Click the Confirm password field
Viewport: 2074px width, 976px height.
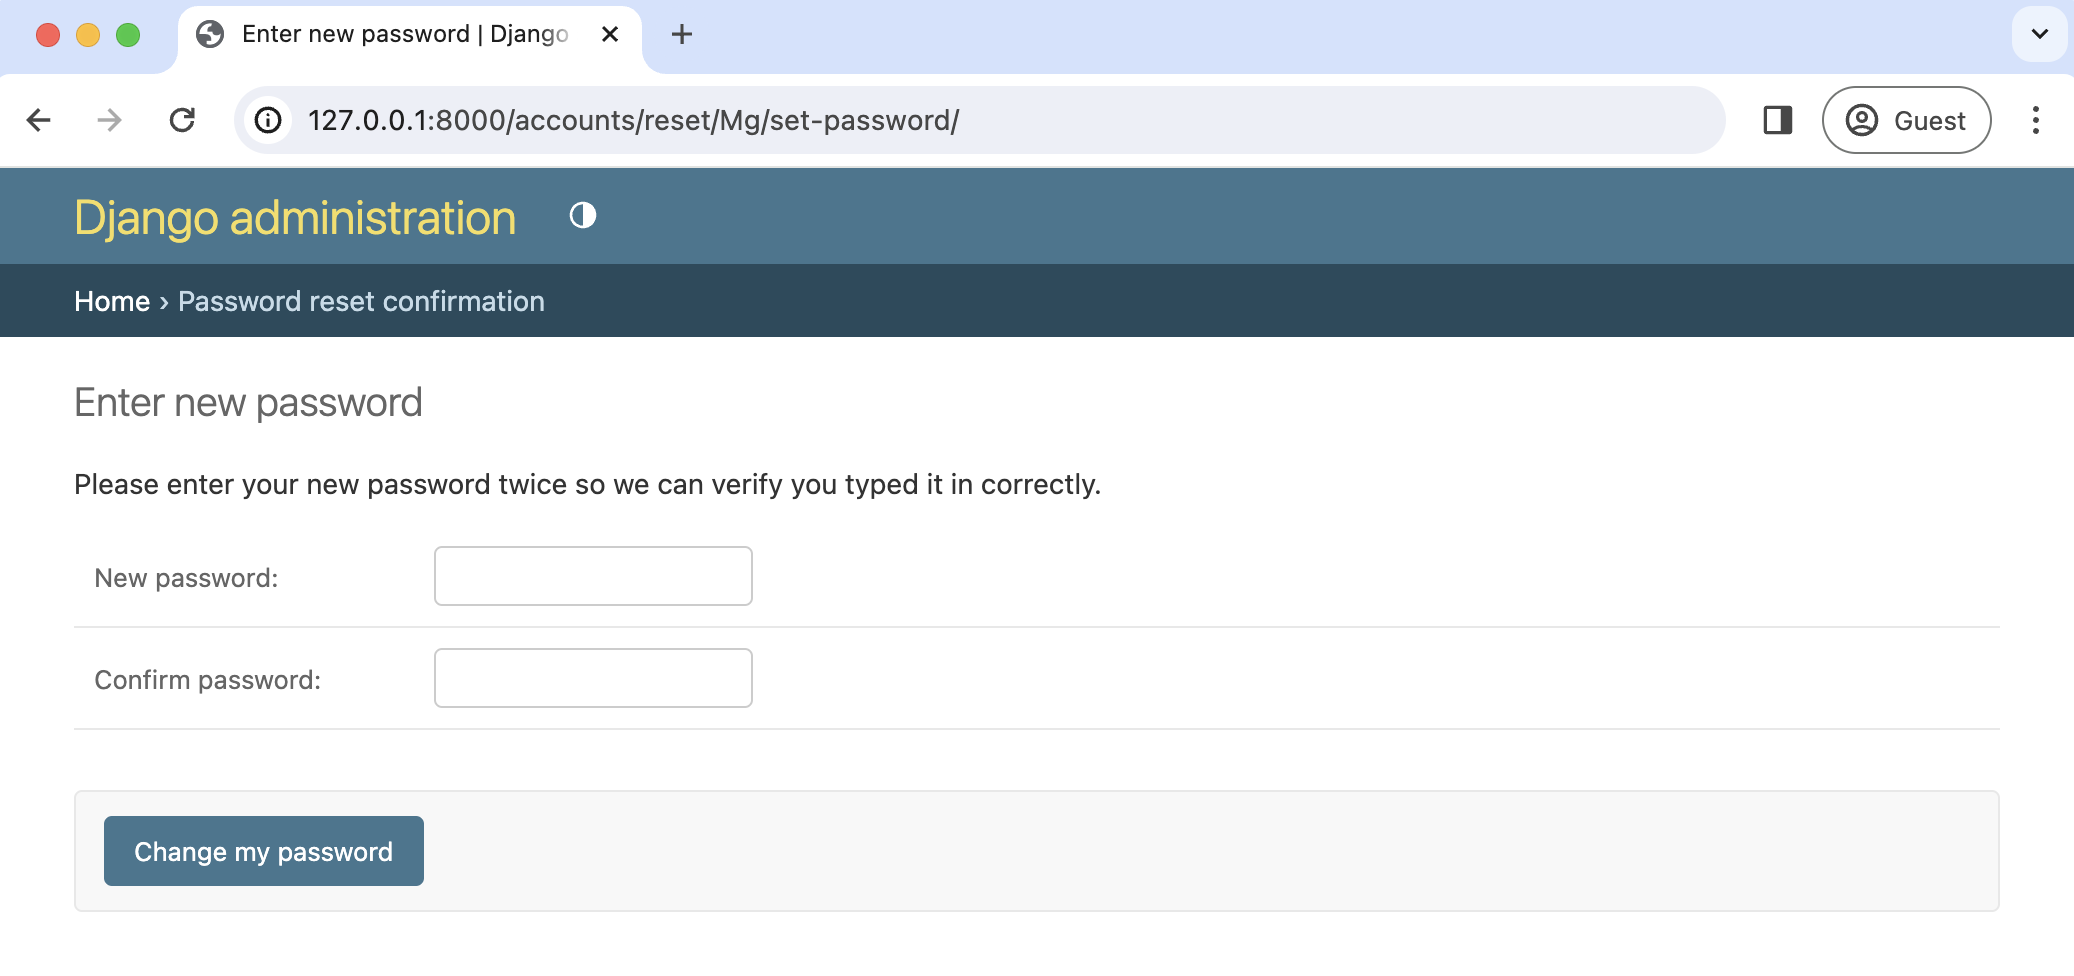pos(593,678)
